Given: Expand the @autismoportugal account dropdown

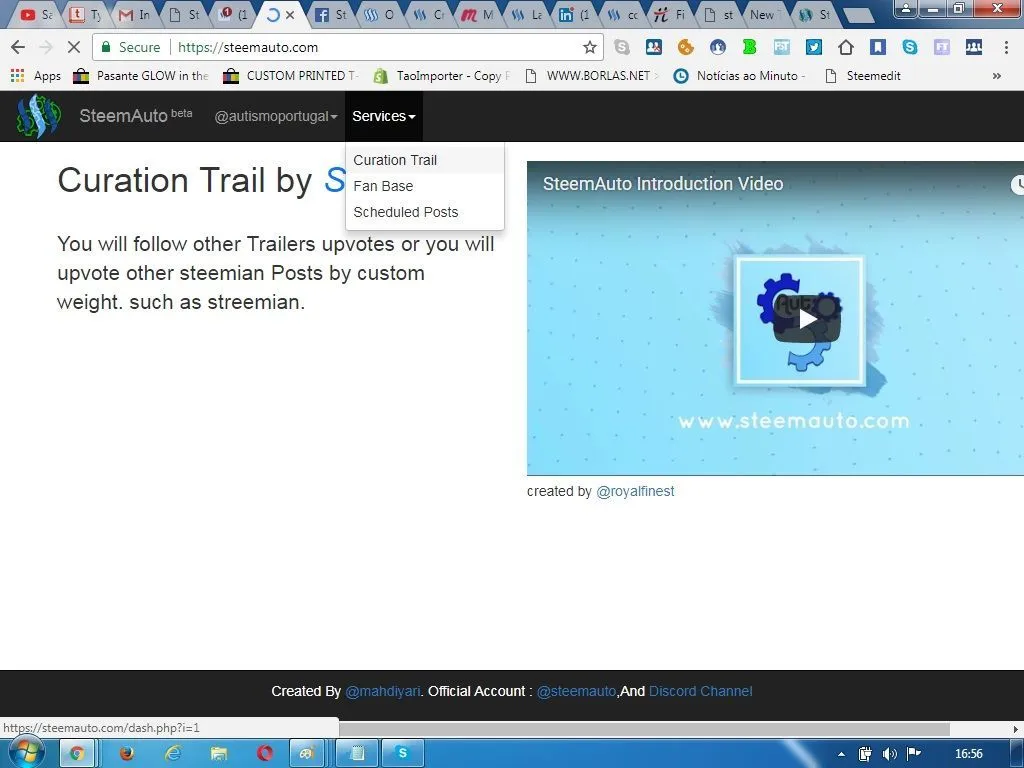Looking at the screenshot, I should [x=276, y=116].
